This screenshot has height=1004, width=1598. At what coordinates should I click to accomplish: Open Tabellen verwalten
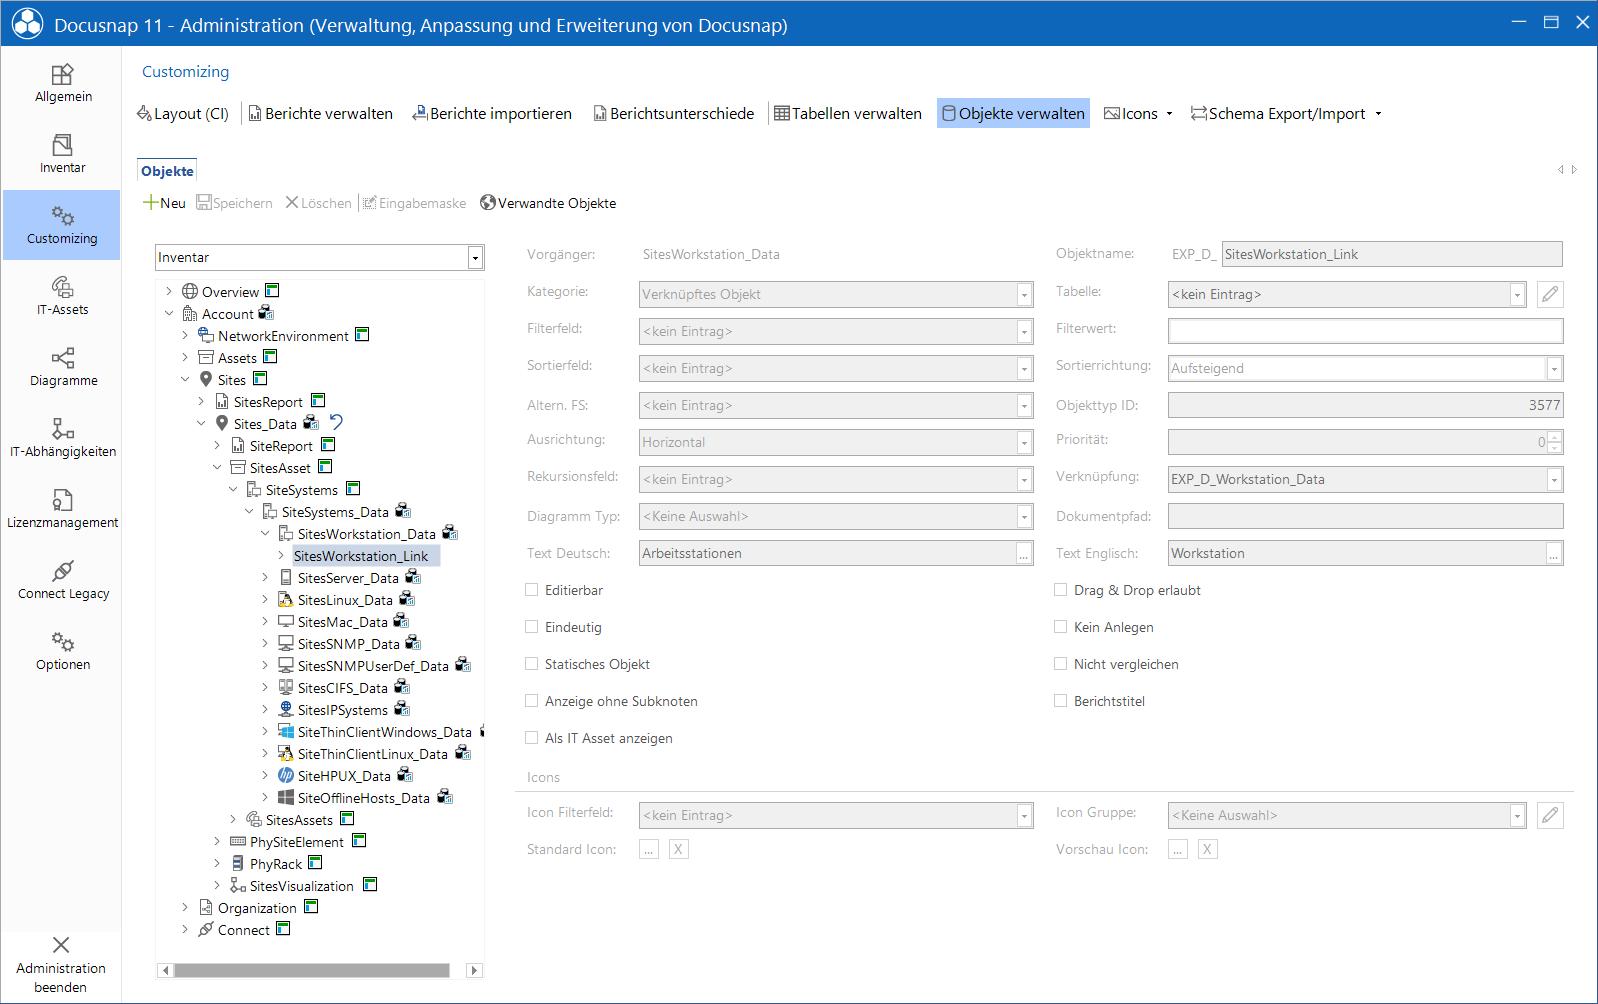848,114
